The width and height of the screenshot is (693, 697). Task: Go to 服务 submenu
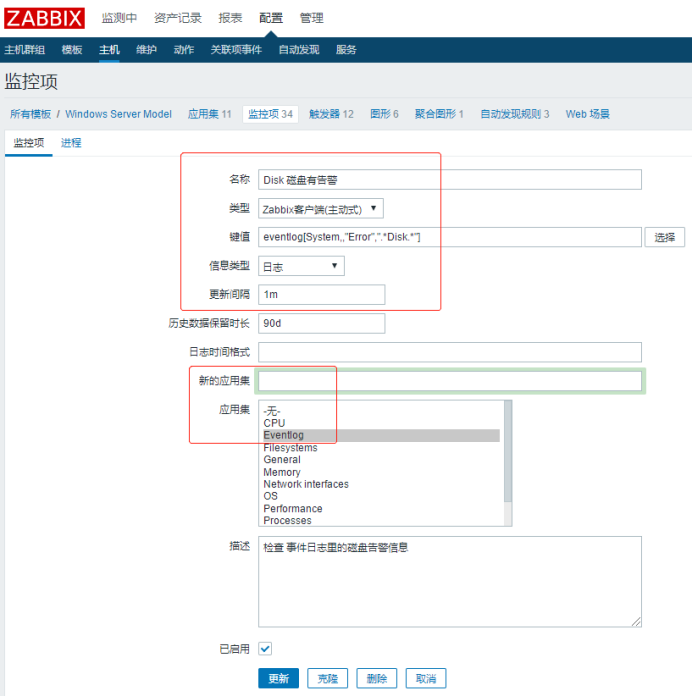346,50
